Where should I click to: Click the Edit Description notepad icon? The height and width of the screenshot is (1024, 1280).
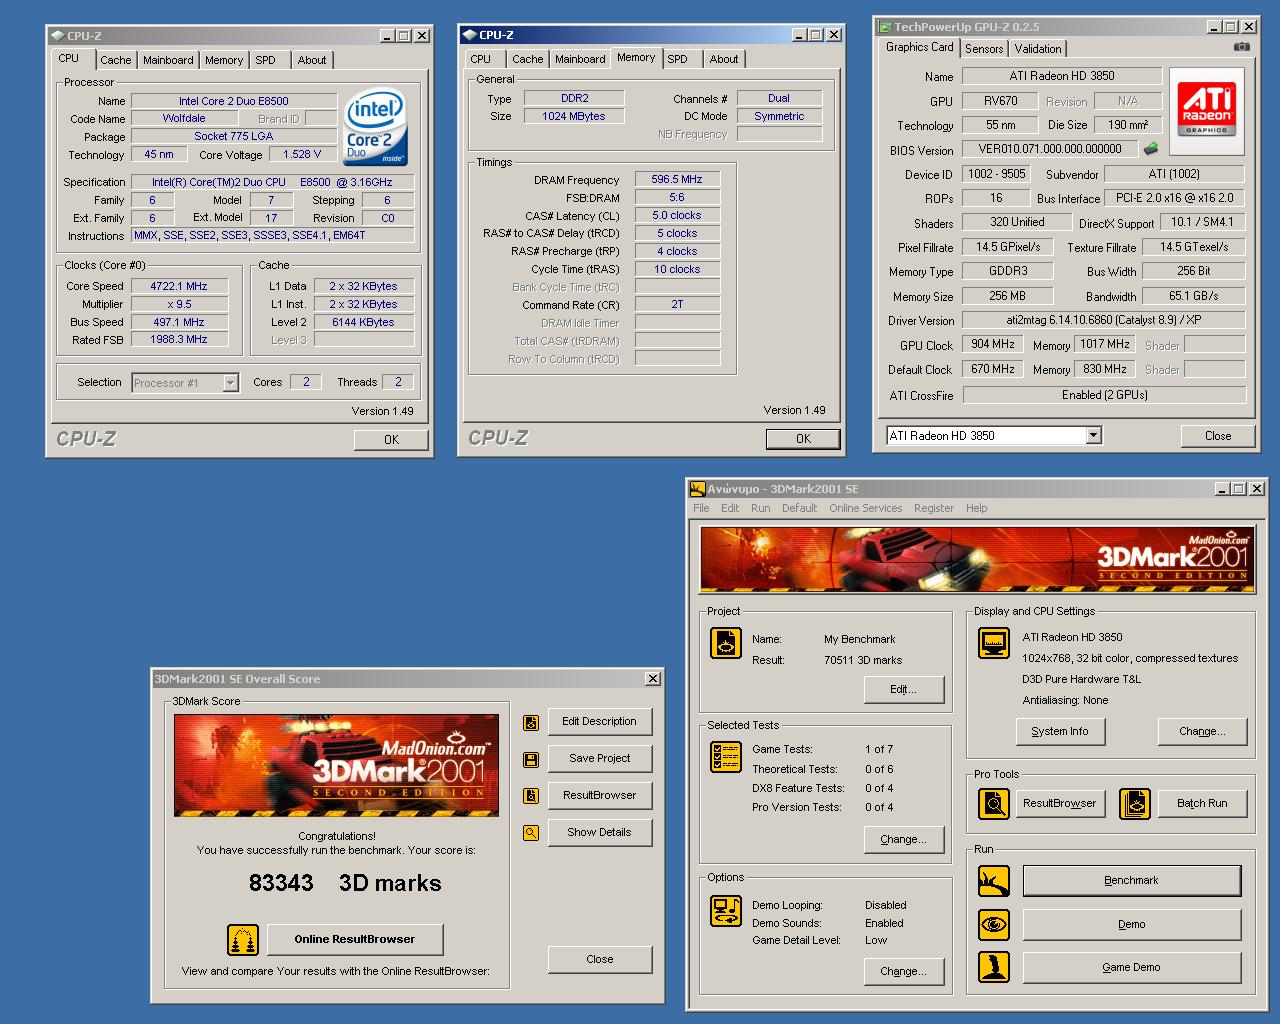(x=531, y=722)
